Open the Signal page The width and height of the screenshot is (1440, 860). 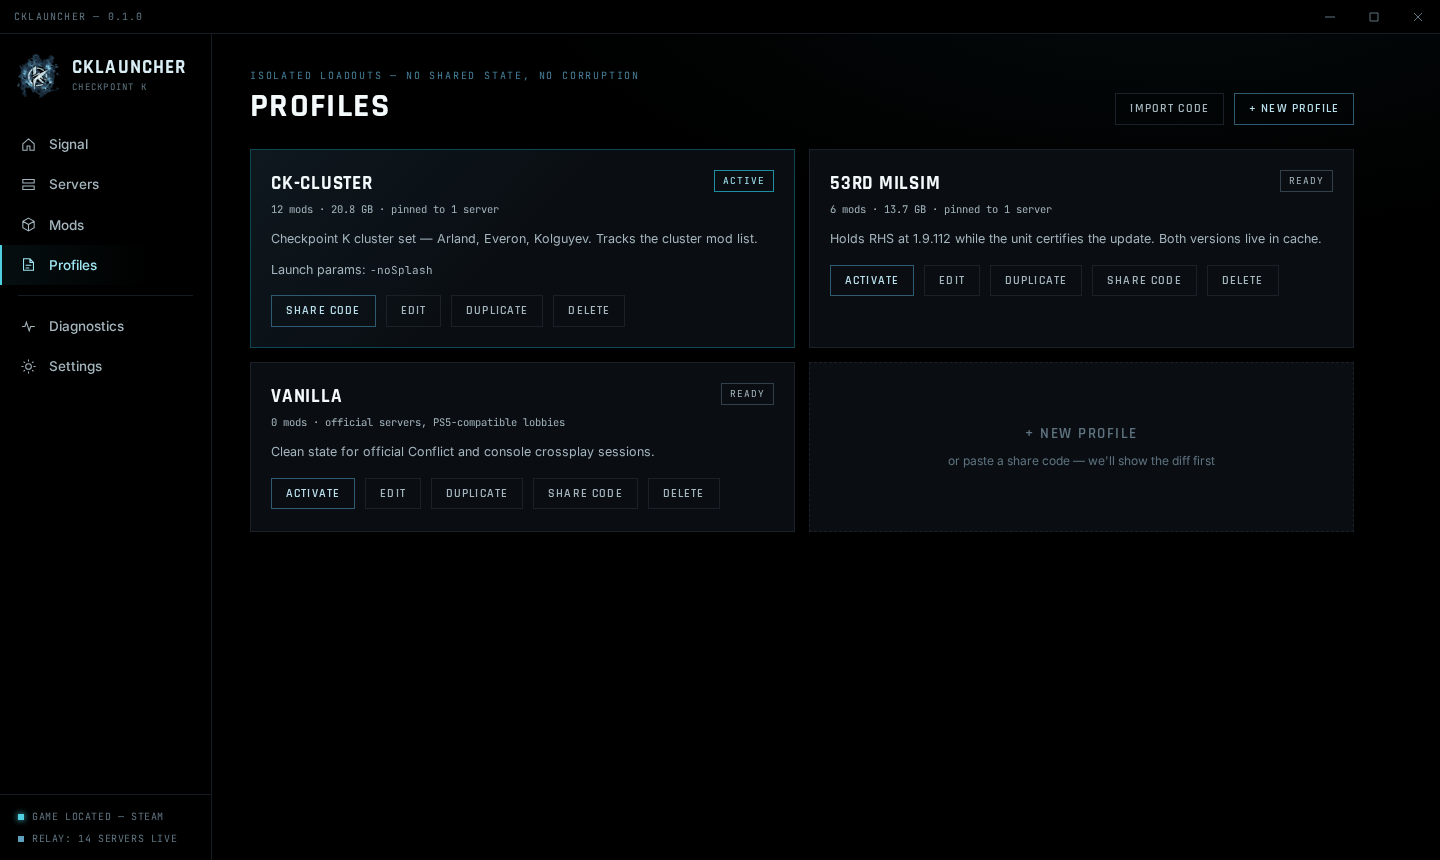click(x=105, y=144)
